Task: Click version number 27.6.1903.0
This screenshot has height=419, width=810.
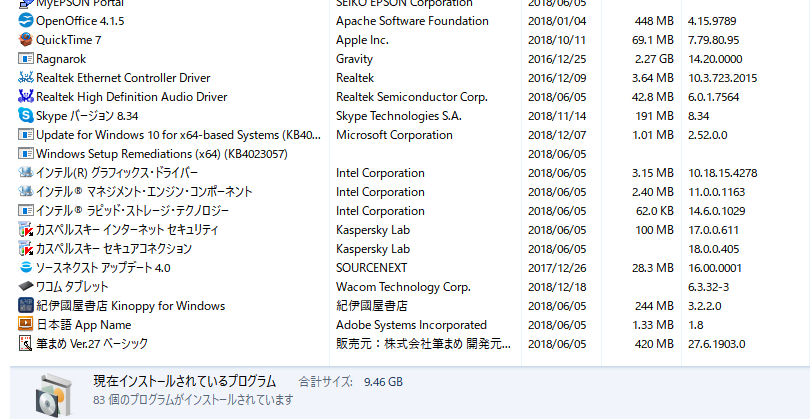Action: (716, 344)
